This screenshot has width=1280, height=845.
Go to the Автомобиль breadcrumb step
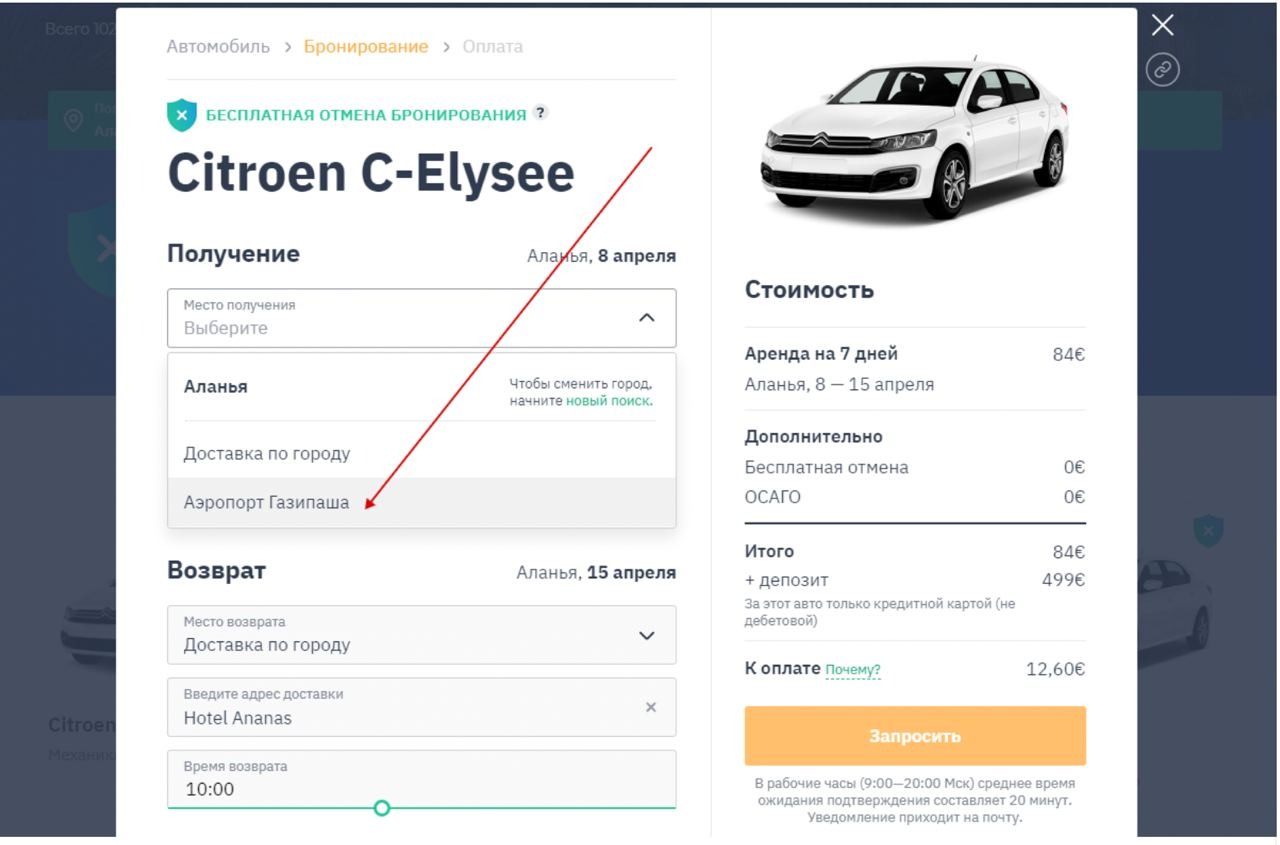[x=218, y=47]
